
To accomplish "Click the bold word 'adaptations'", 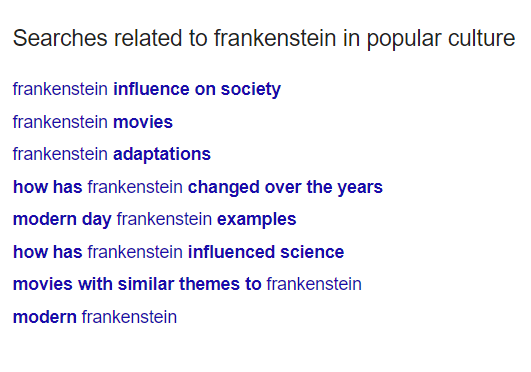I will coord(162,154).
